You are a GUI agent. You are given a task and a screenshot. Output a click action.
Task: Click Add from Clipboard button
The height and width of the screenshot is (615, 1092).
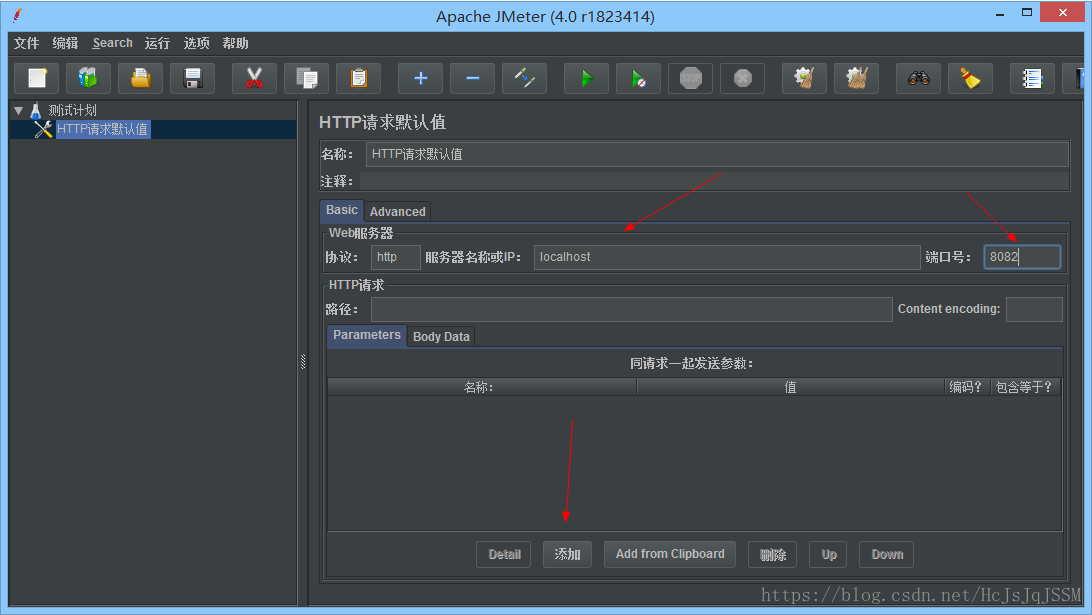point(670,554)
